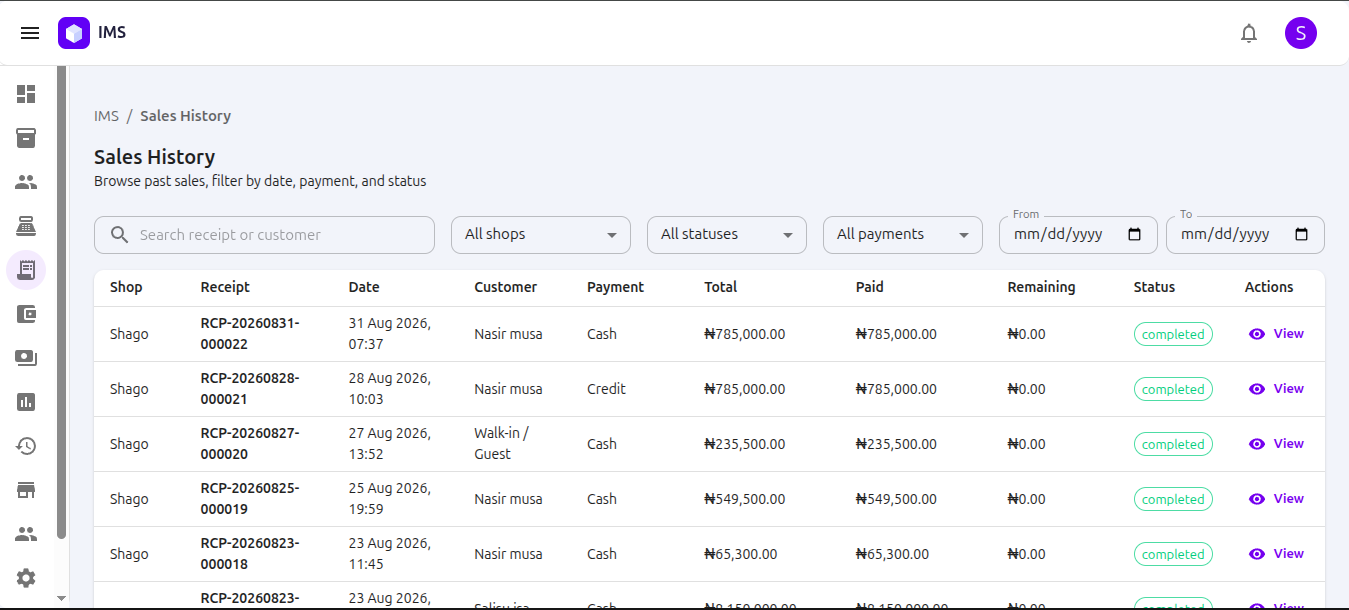Click the Receipt column header
Screen dimensions: 1349x610
pos(225,287)
